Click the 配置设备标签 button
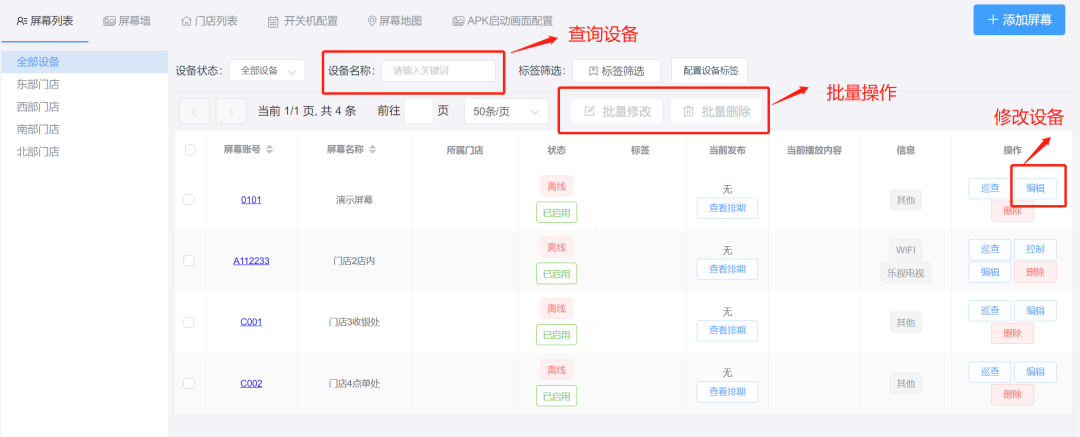This screenshot has width=1080, height=437. click(710, 70)
